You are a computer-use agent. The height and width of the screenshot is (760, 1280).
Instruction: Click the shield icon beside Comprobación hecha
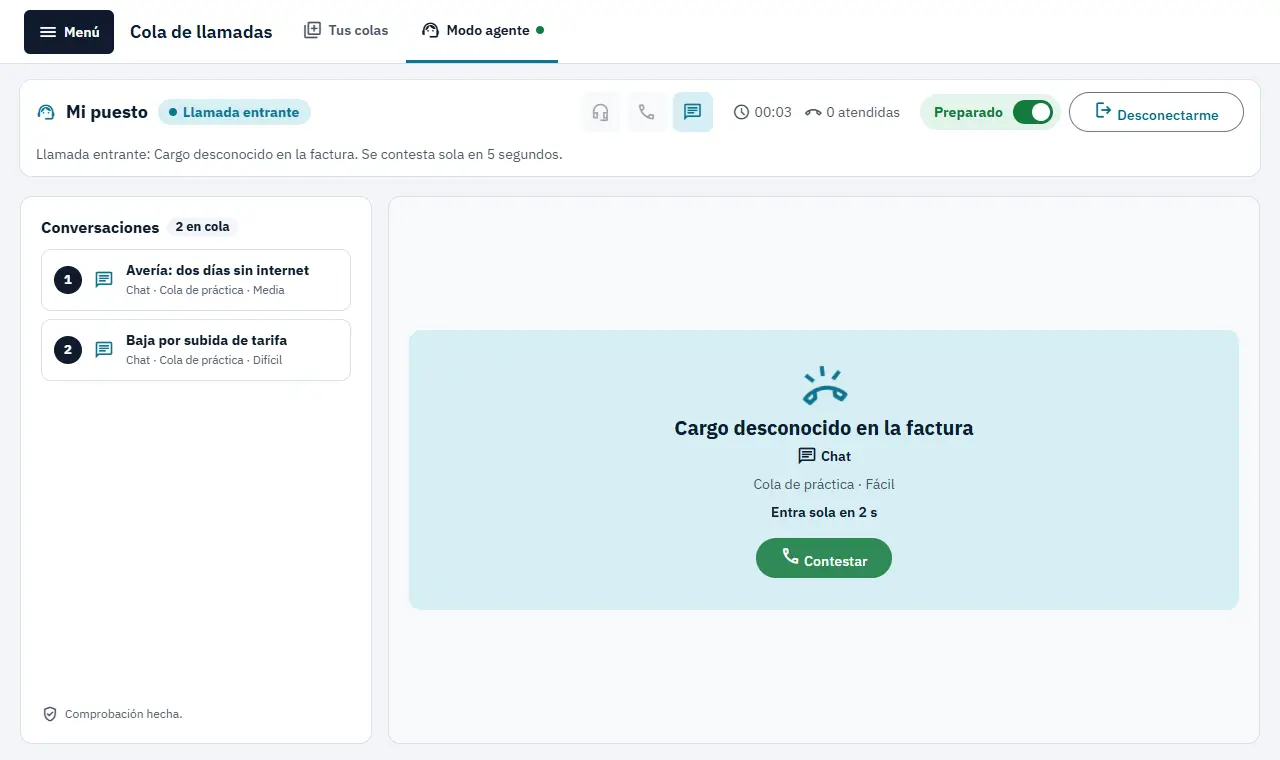[x=50, y=714]
